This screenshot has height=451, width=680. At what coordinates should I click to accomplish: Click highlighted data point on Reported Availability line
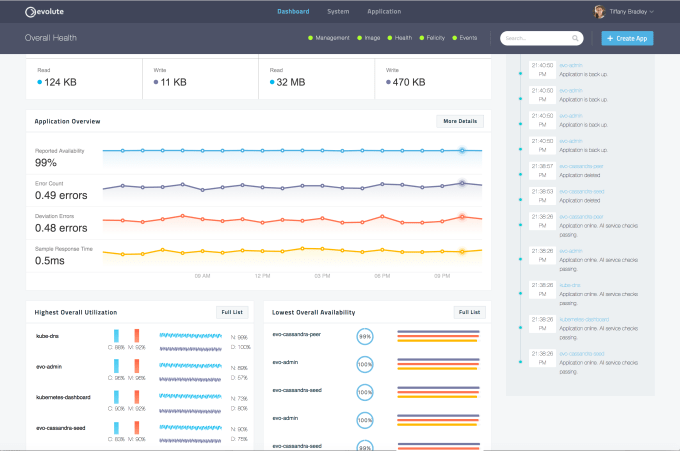[462, 151]
